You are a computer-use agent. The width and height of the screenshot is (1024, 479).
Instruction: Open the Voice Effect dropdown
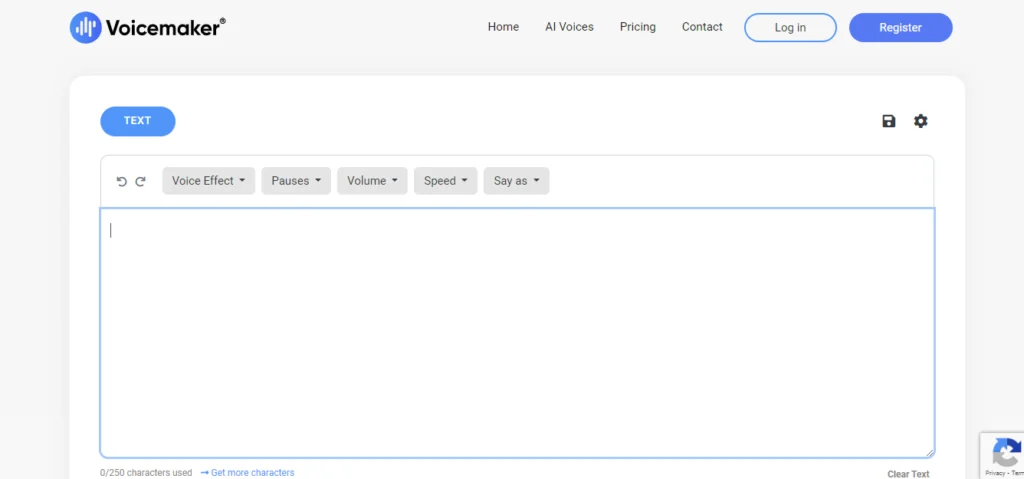[x=208, y=181]
